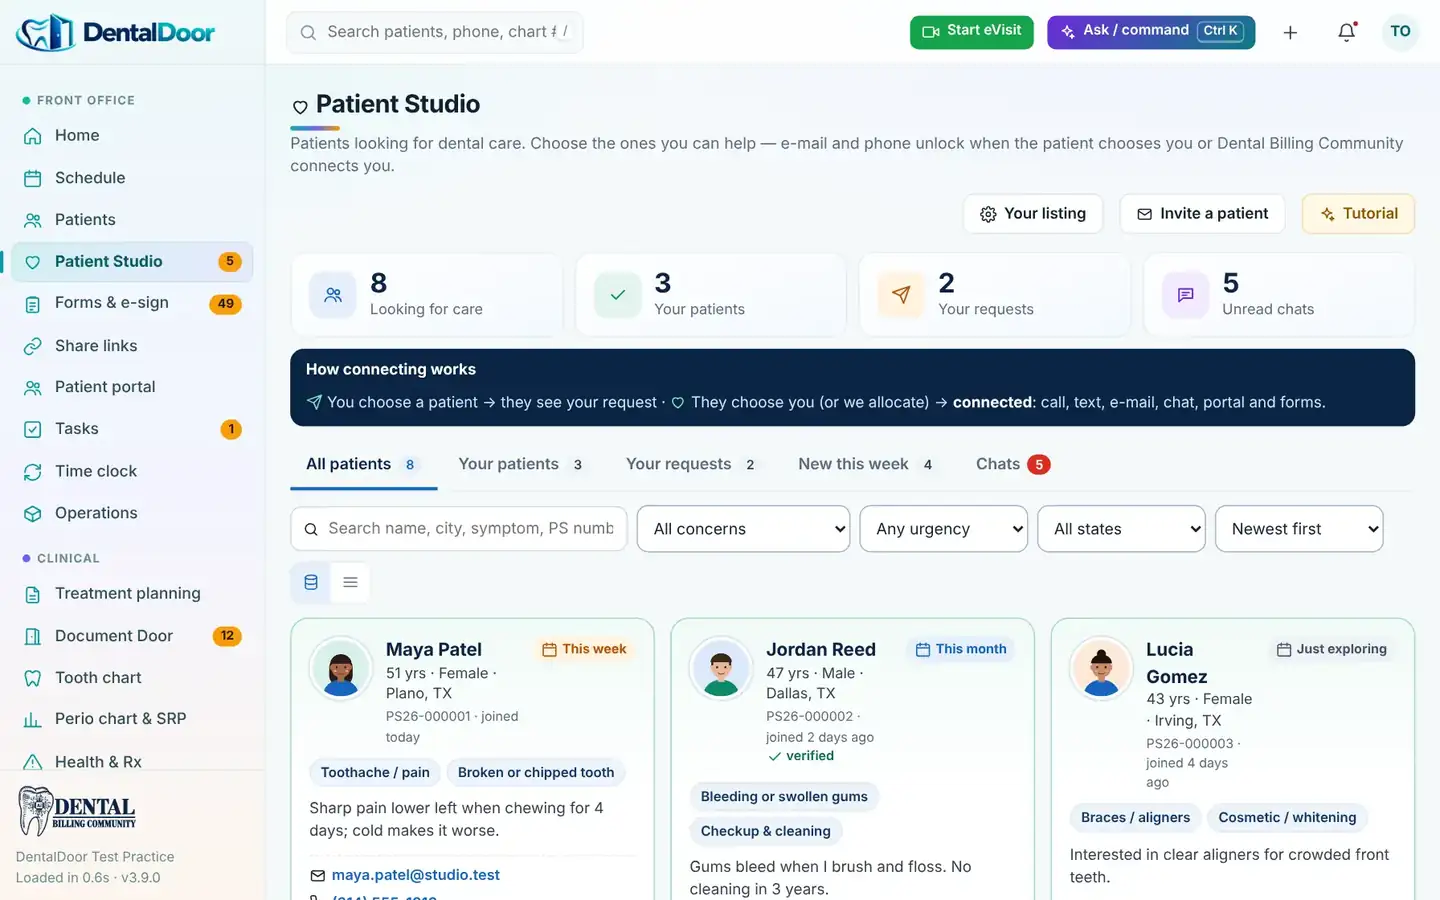Click the Document Door icon

pos(33,636)
